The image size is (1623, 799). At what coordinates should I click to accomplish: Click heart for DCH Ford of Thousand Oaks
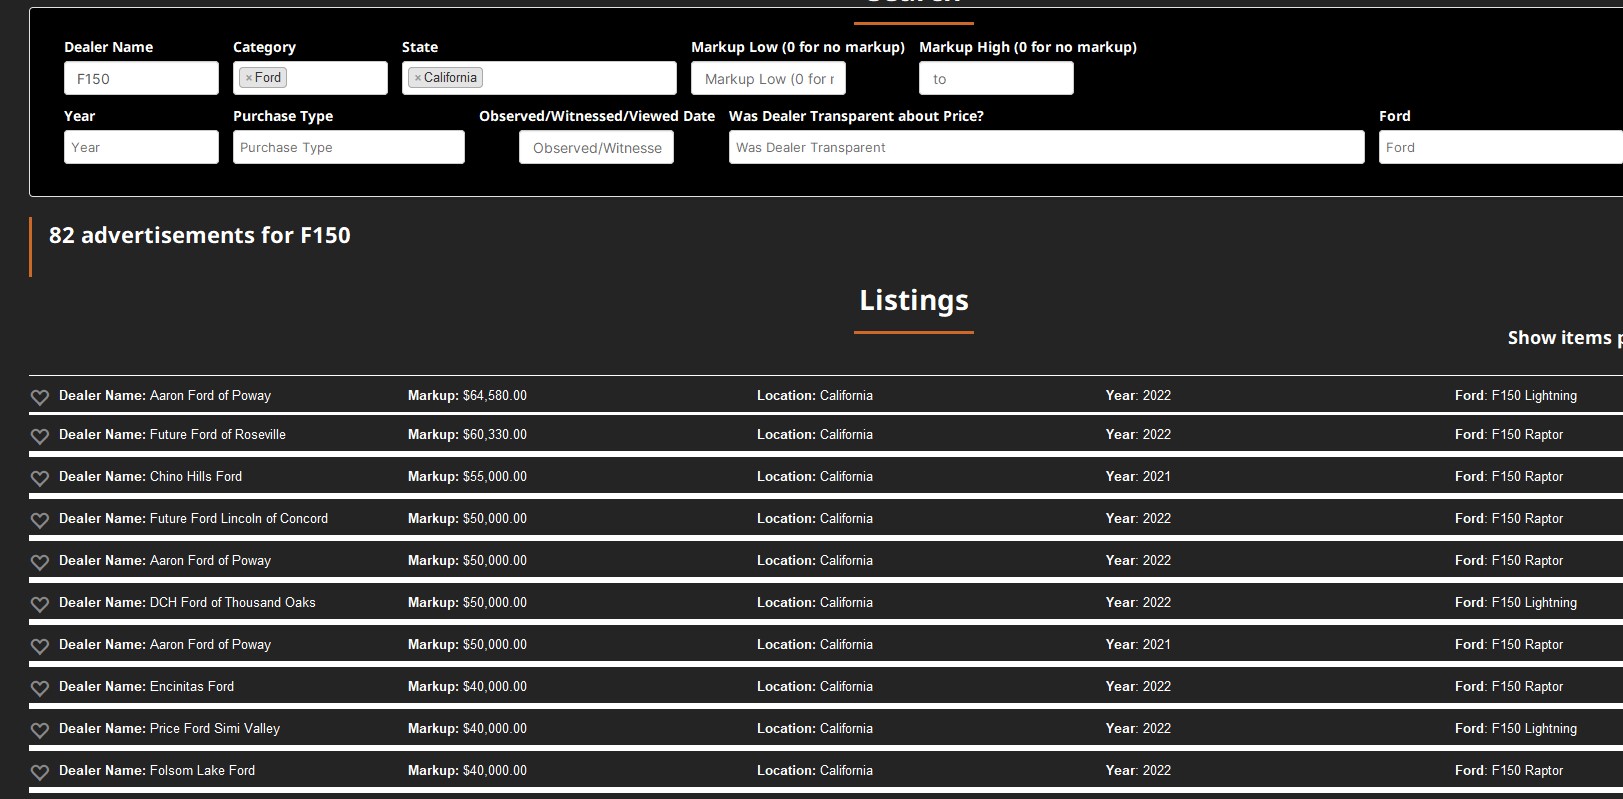40,604
